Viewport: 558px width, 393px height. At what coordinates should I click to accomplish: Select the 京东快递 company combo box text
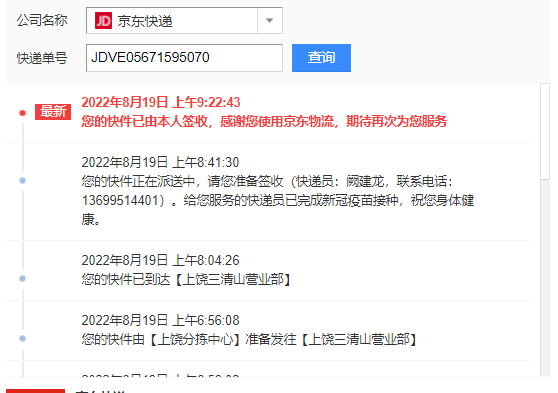[145, 21]
